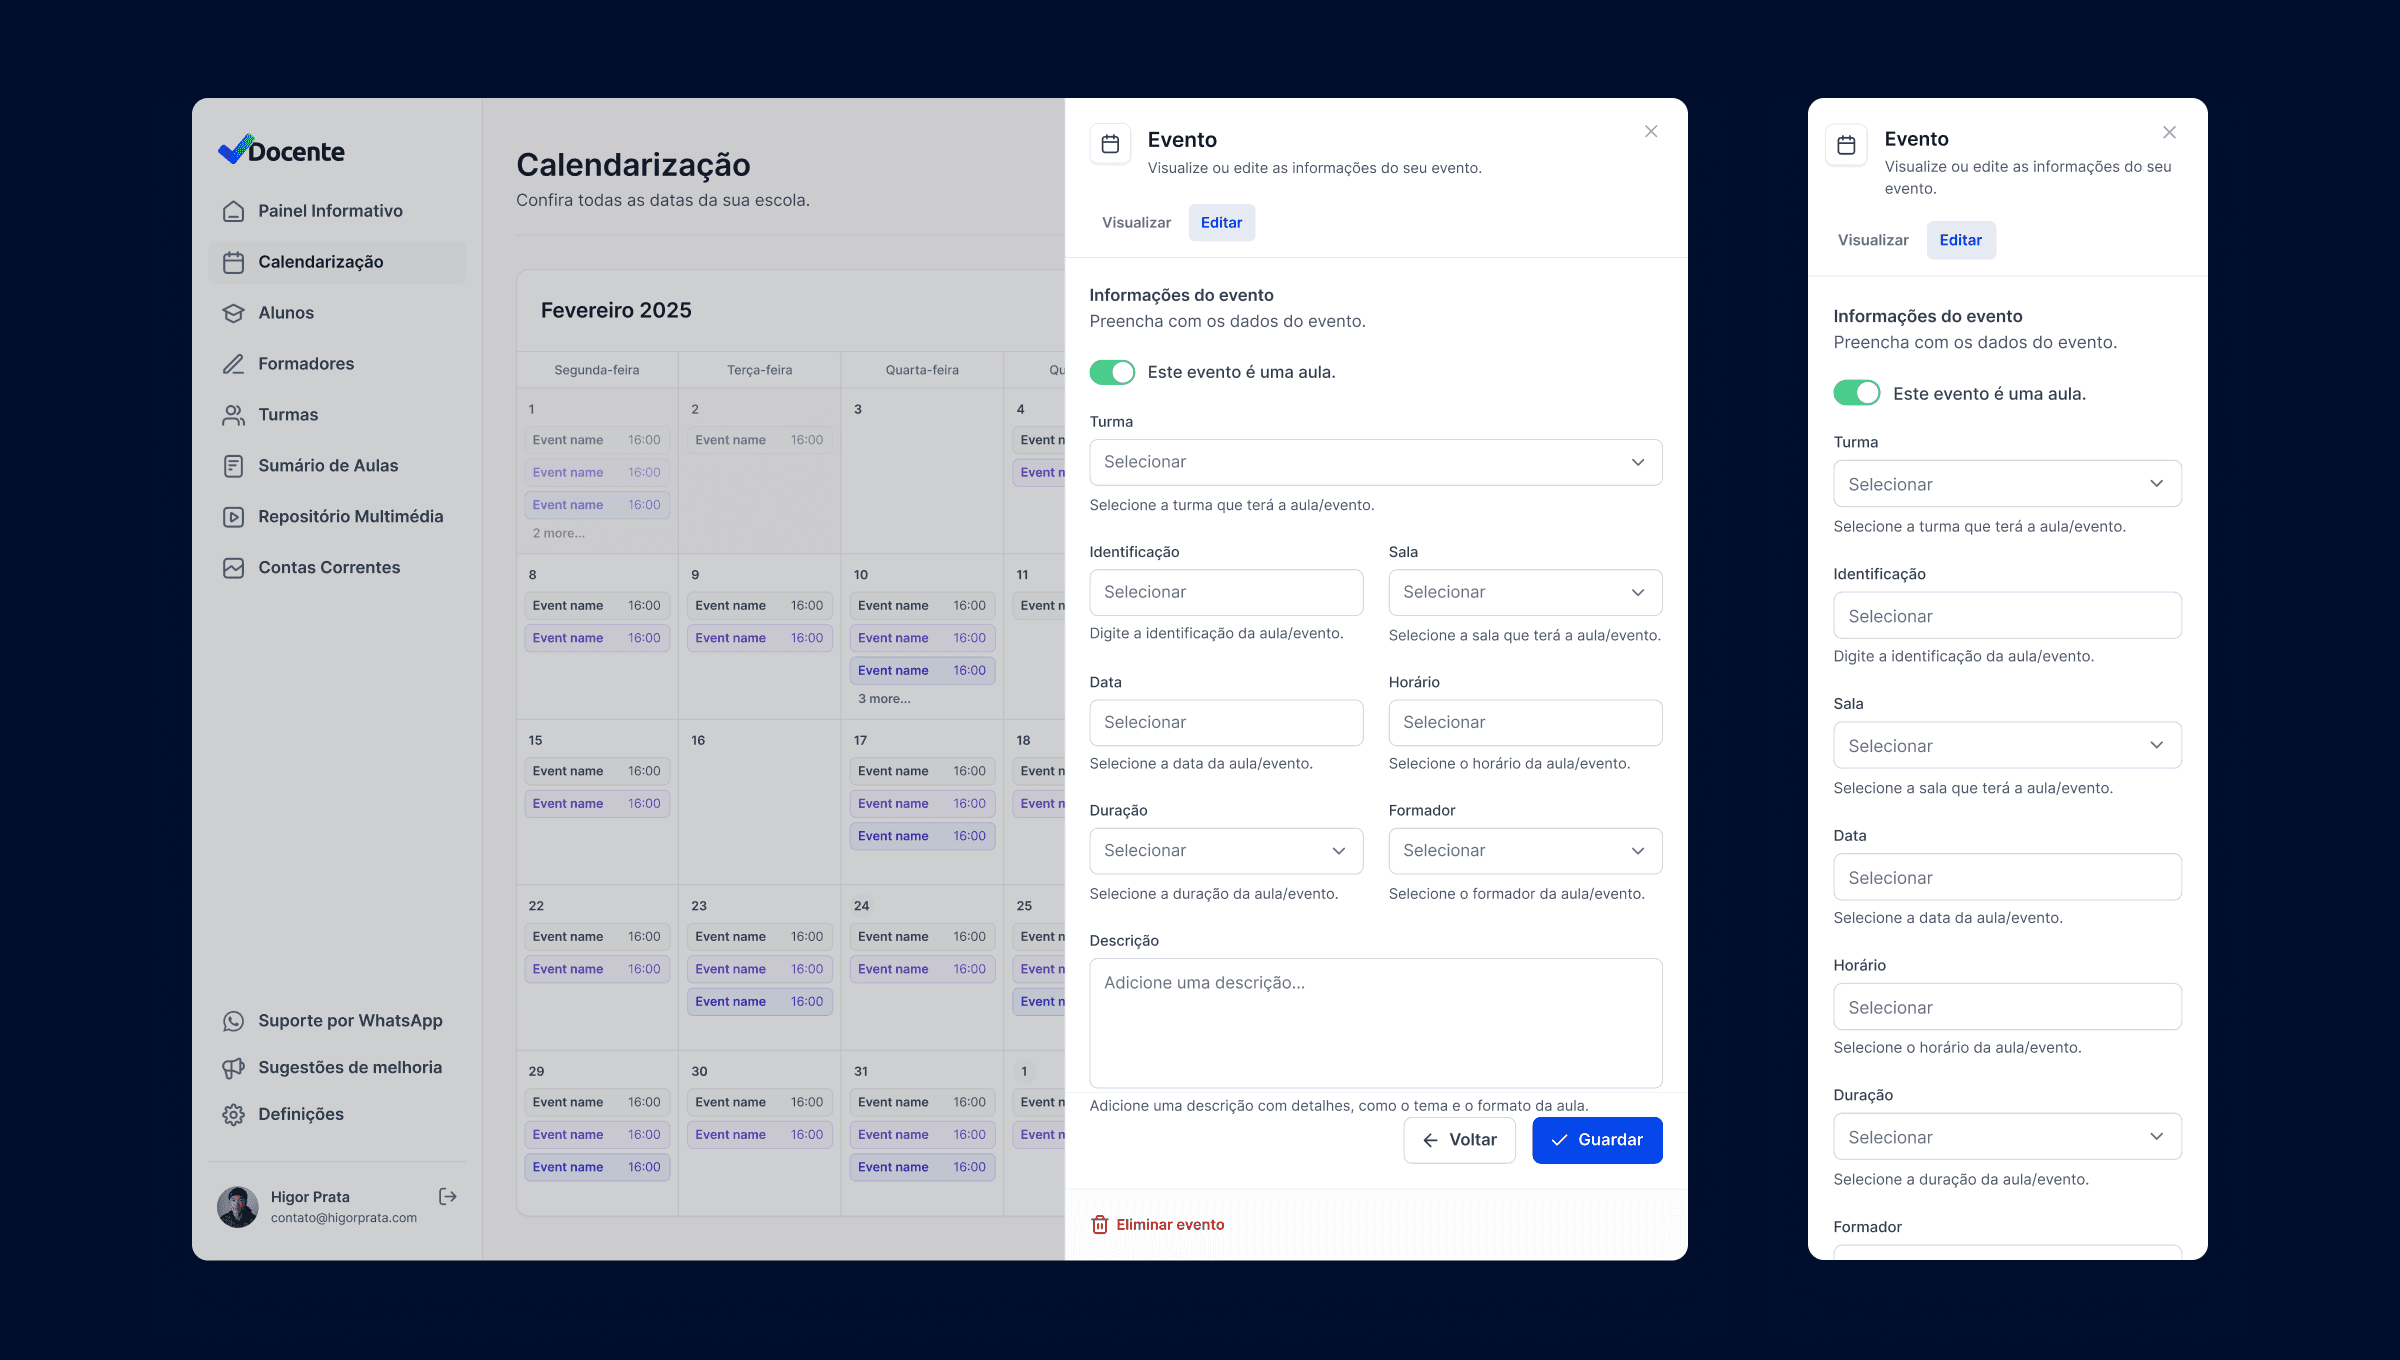Click the Alunos graduation cap icon

[233, 313]
